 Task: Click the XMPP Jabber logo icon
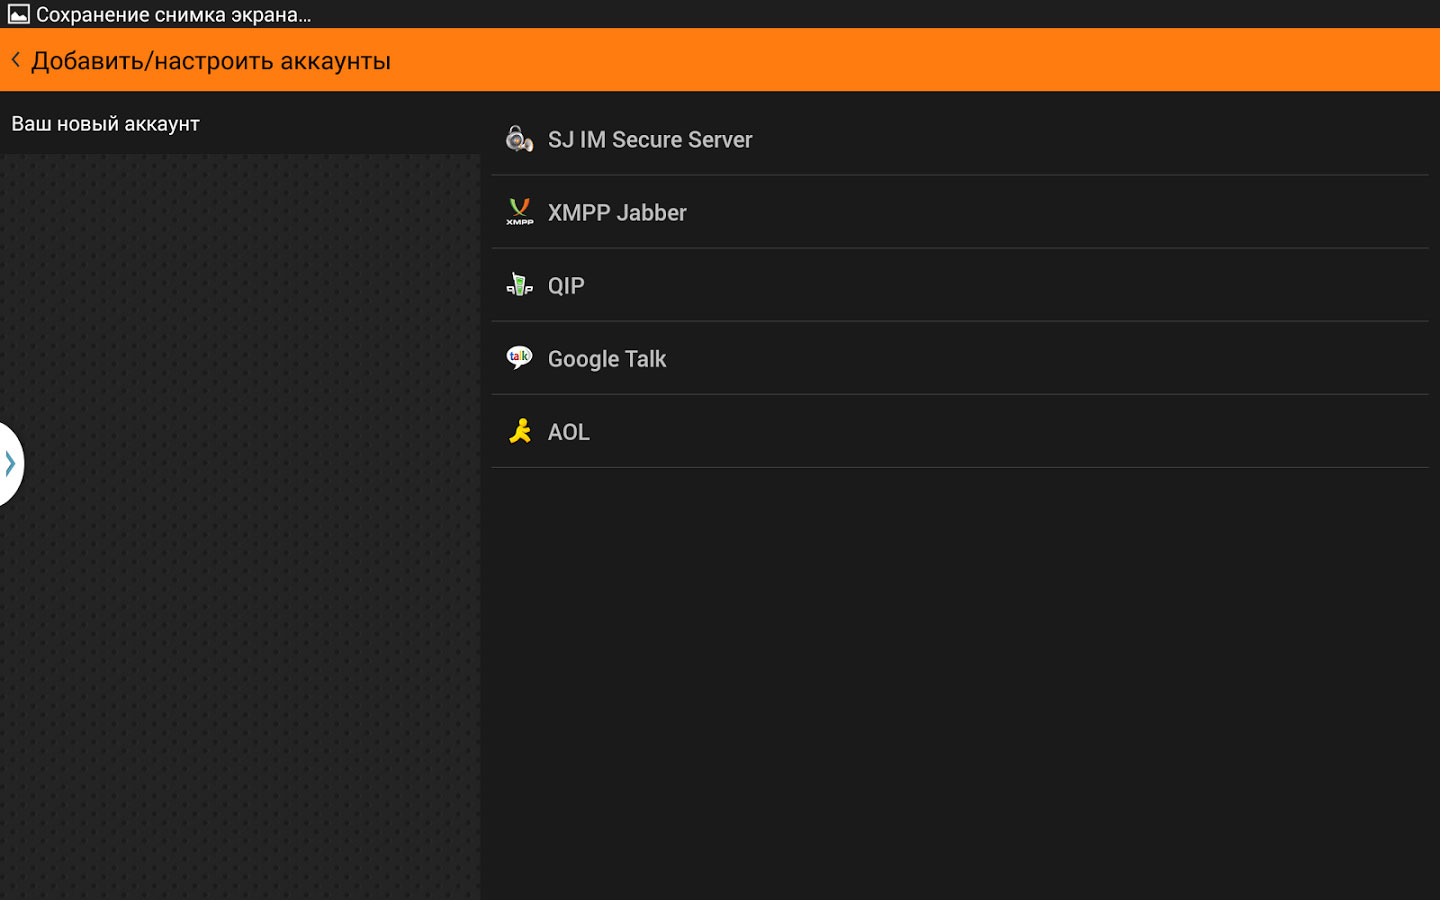coord(519,212)
